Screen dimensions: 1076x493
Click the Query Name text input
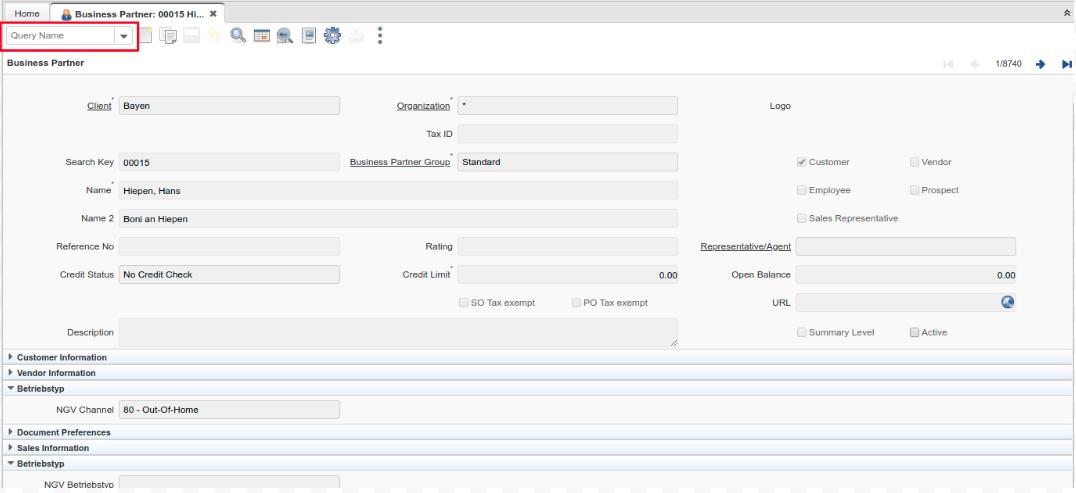(x=60, y=36)
